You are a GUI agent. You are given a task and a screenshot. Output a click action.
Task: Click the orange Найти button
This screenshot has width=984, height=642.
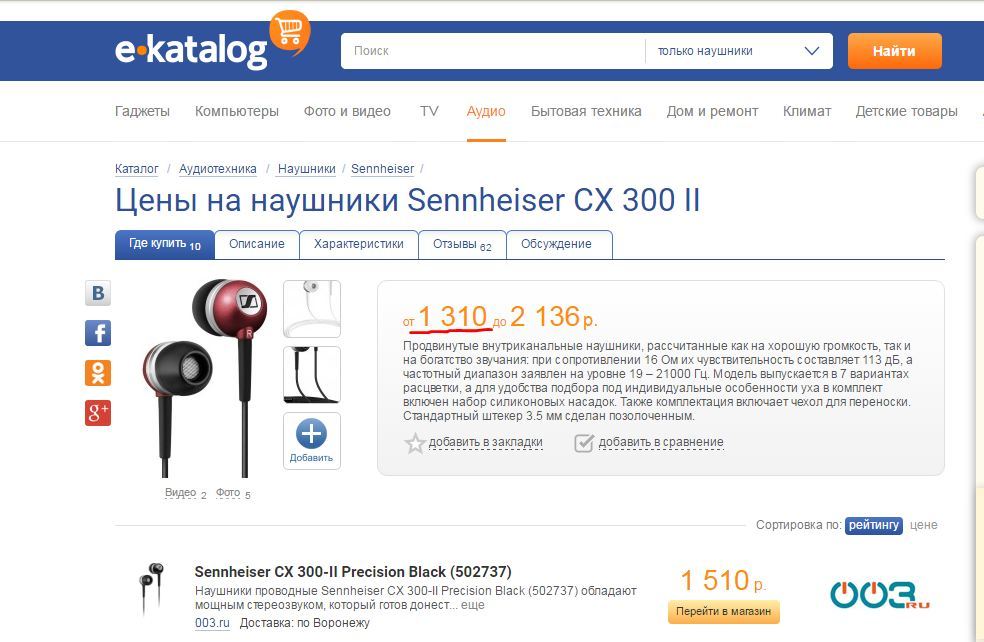click(894, 51)
